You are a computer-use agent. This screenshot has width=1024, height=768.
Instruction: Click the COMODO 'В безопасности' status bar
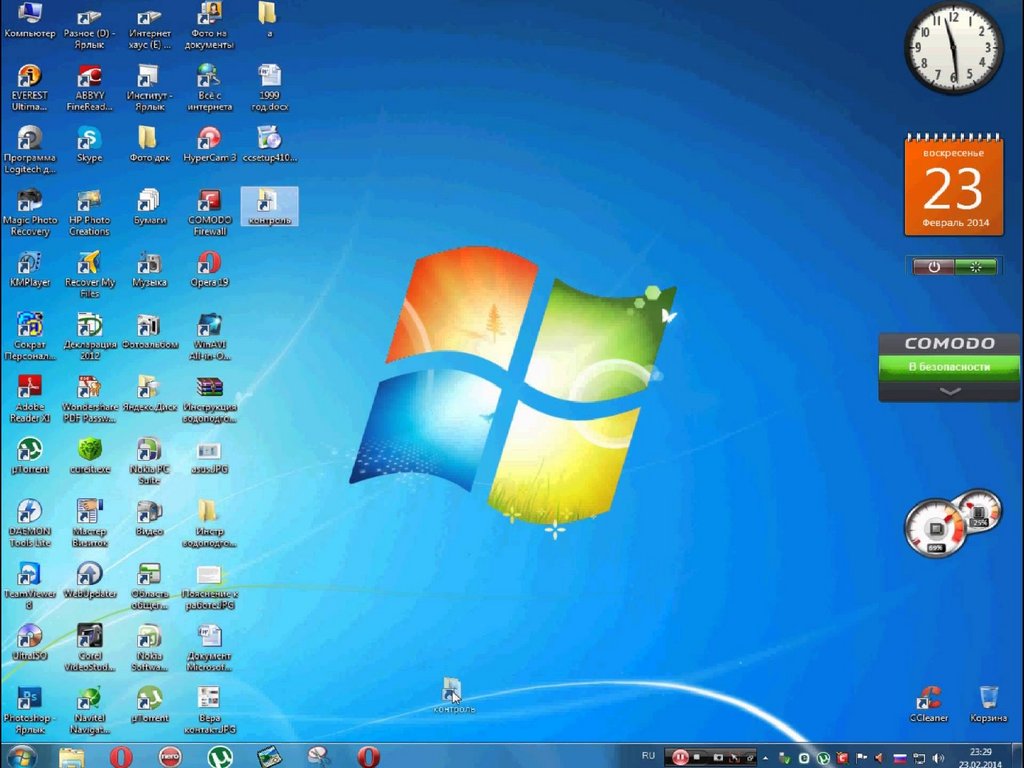(950, 367)
